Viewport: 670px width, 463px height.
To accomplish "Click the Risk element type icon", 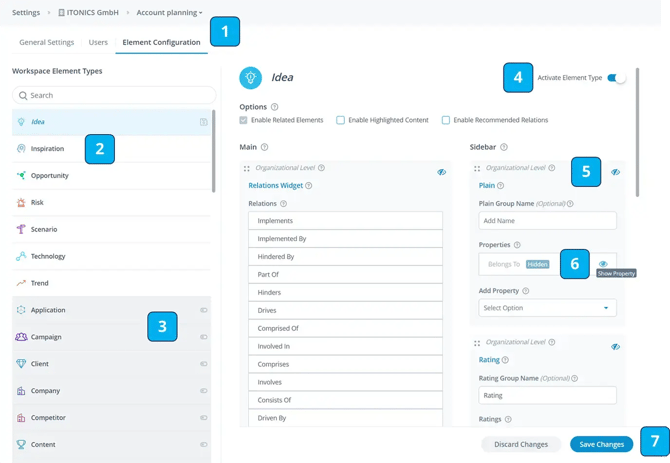I will pyautogui.click(x=21, y=203).
